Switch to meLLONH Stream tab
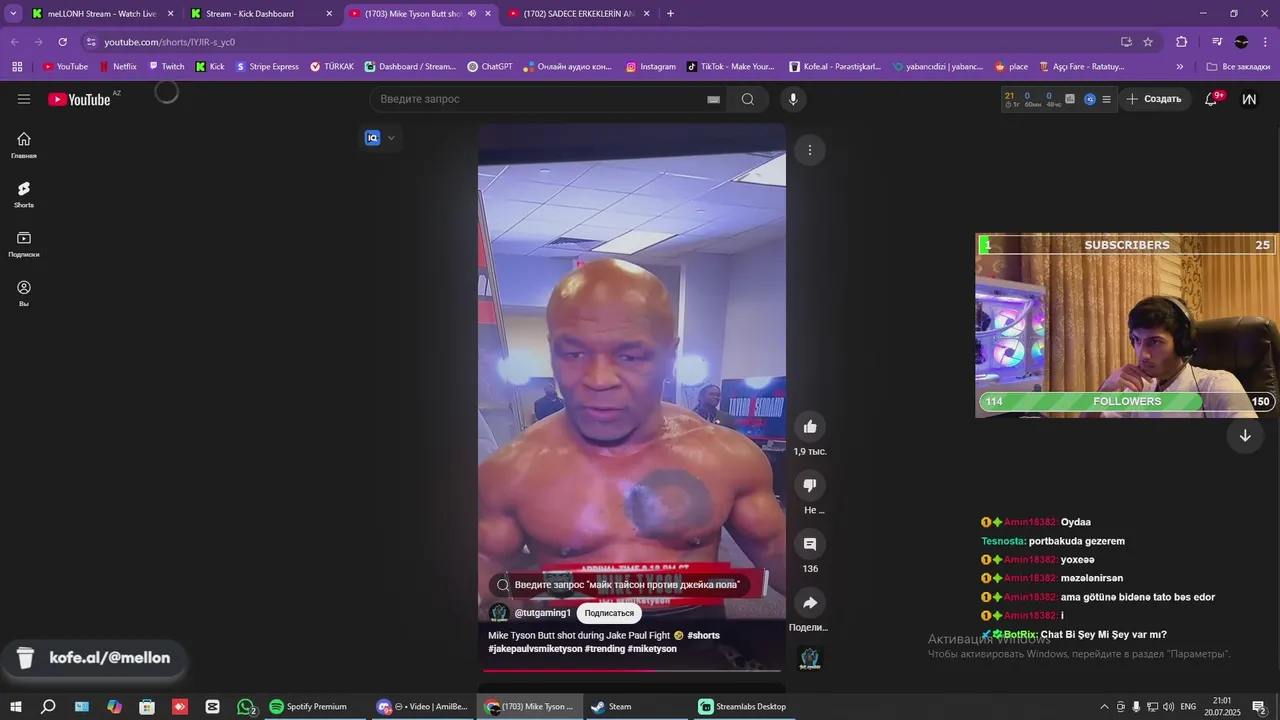Screen dimensions: 1280x720 (102, 14)
